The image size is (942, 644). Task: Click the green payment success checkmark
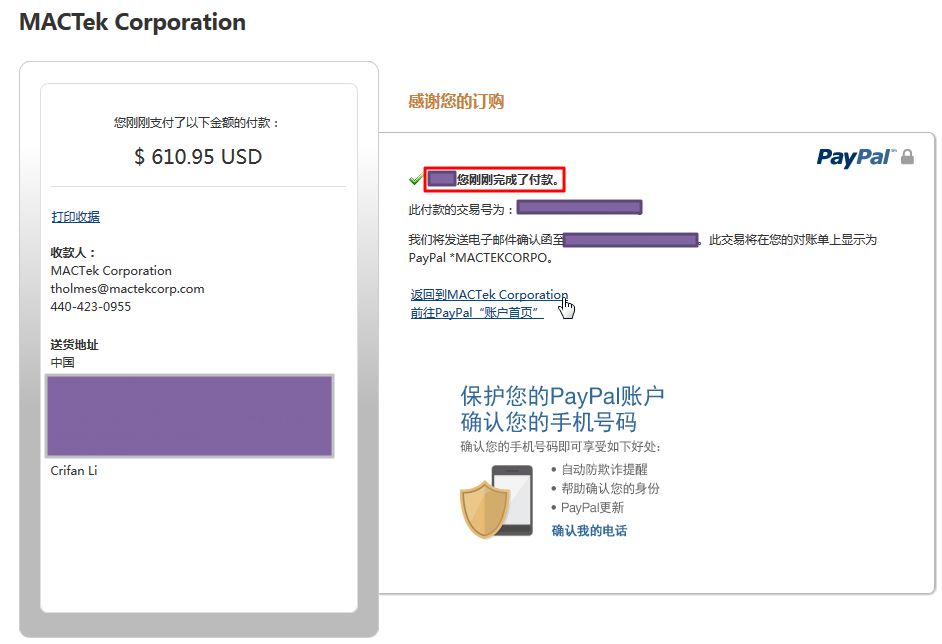pos(416,179)
